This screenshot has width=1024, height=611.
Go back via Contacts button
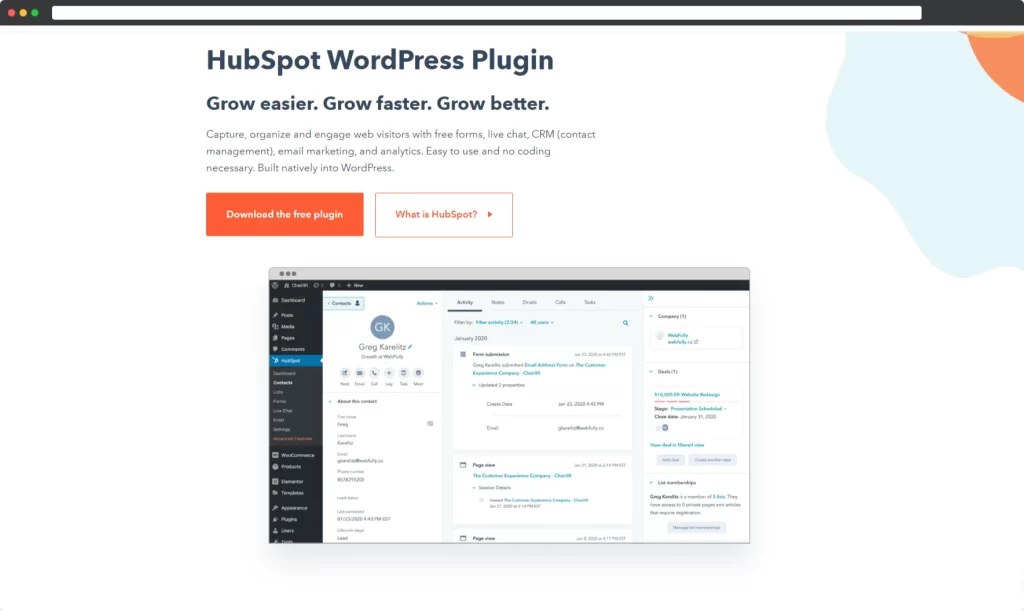pos(344,303)
